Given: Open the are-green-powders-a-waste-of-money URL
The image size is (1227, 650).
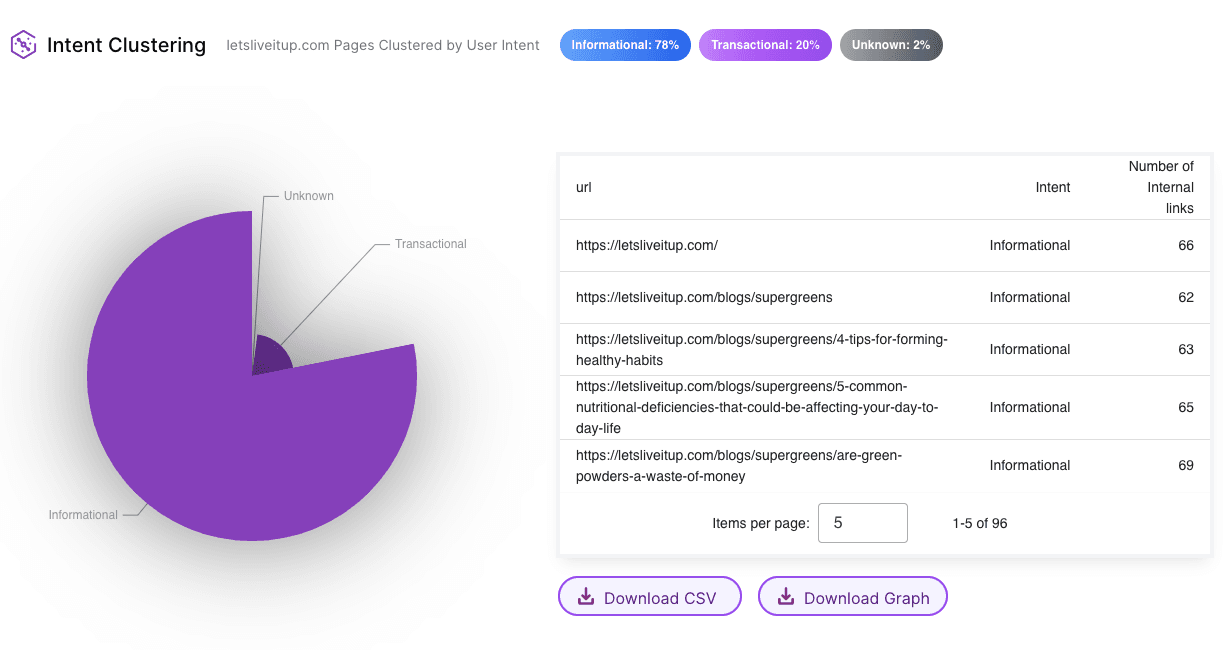Looking at the screenshot, I should click(x=738, y=465).
